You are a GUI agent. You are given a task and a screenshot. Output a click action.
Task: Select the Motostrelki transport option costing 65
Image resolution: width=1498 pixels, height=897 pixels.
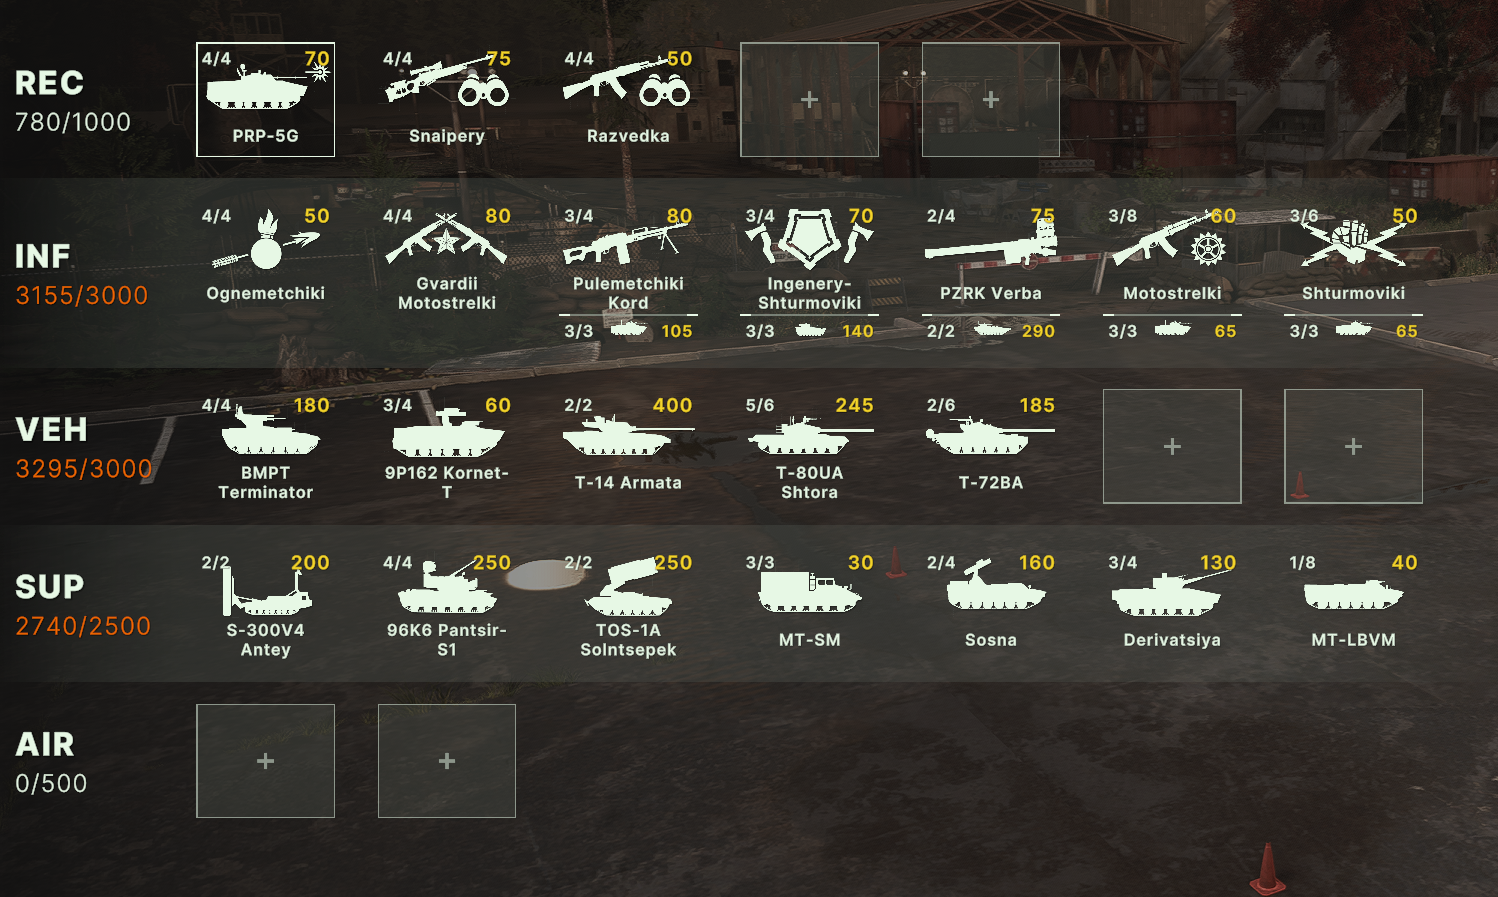[x=1172, y=330]
